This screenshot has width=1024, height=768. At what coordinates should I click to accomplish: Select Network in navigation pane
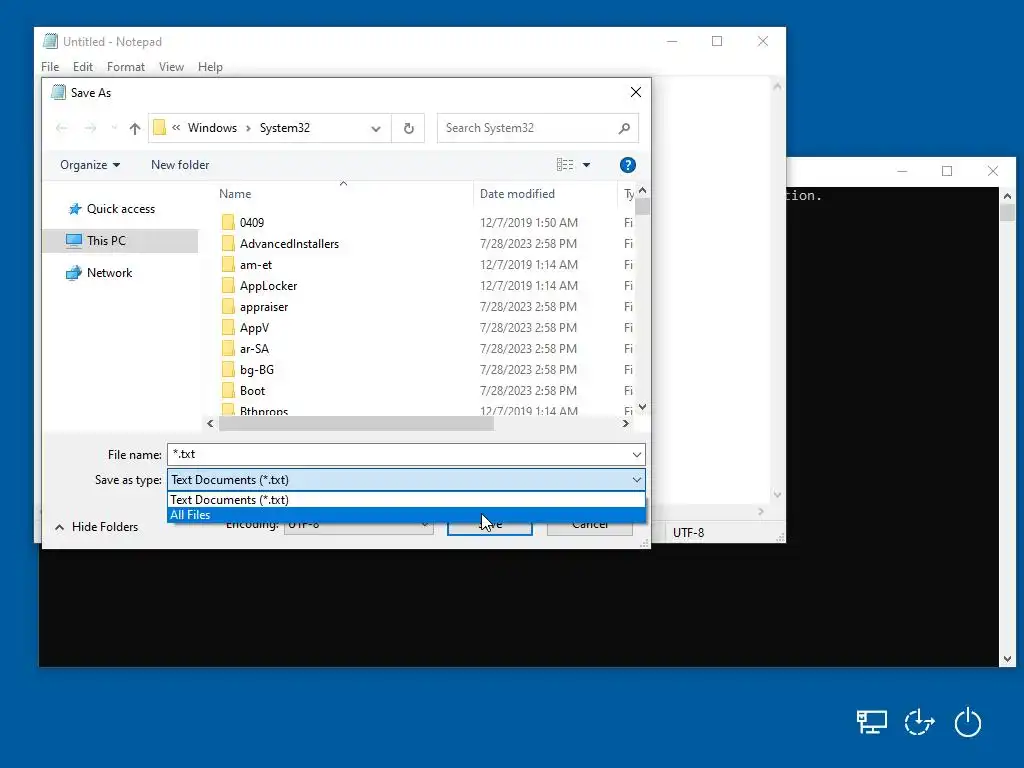pyautogui.click(x=120, y=273)
